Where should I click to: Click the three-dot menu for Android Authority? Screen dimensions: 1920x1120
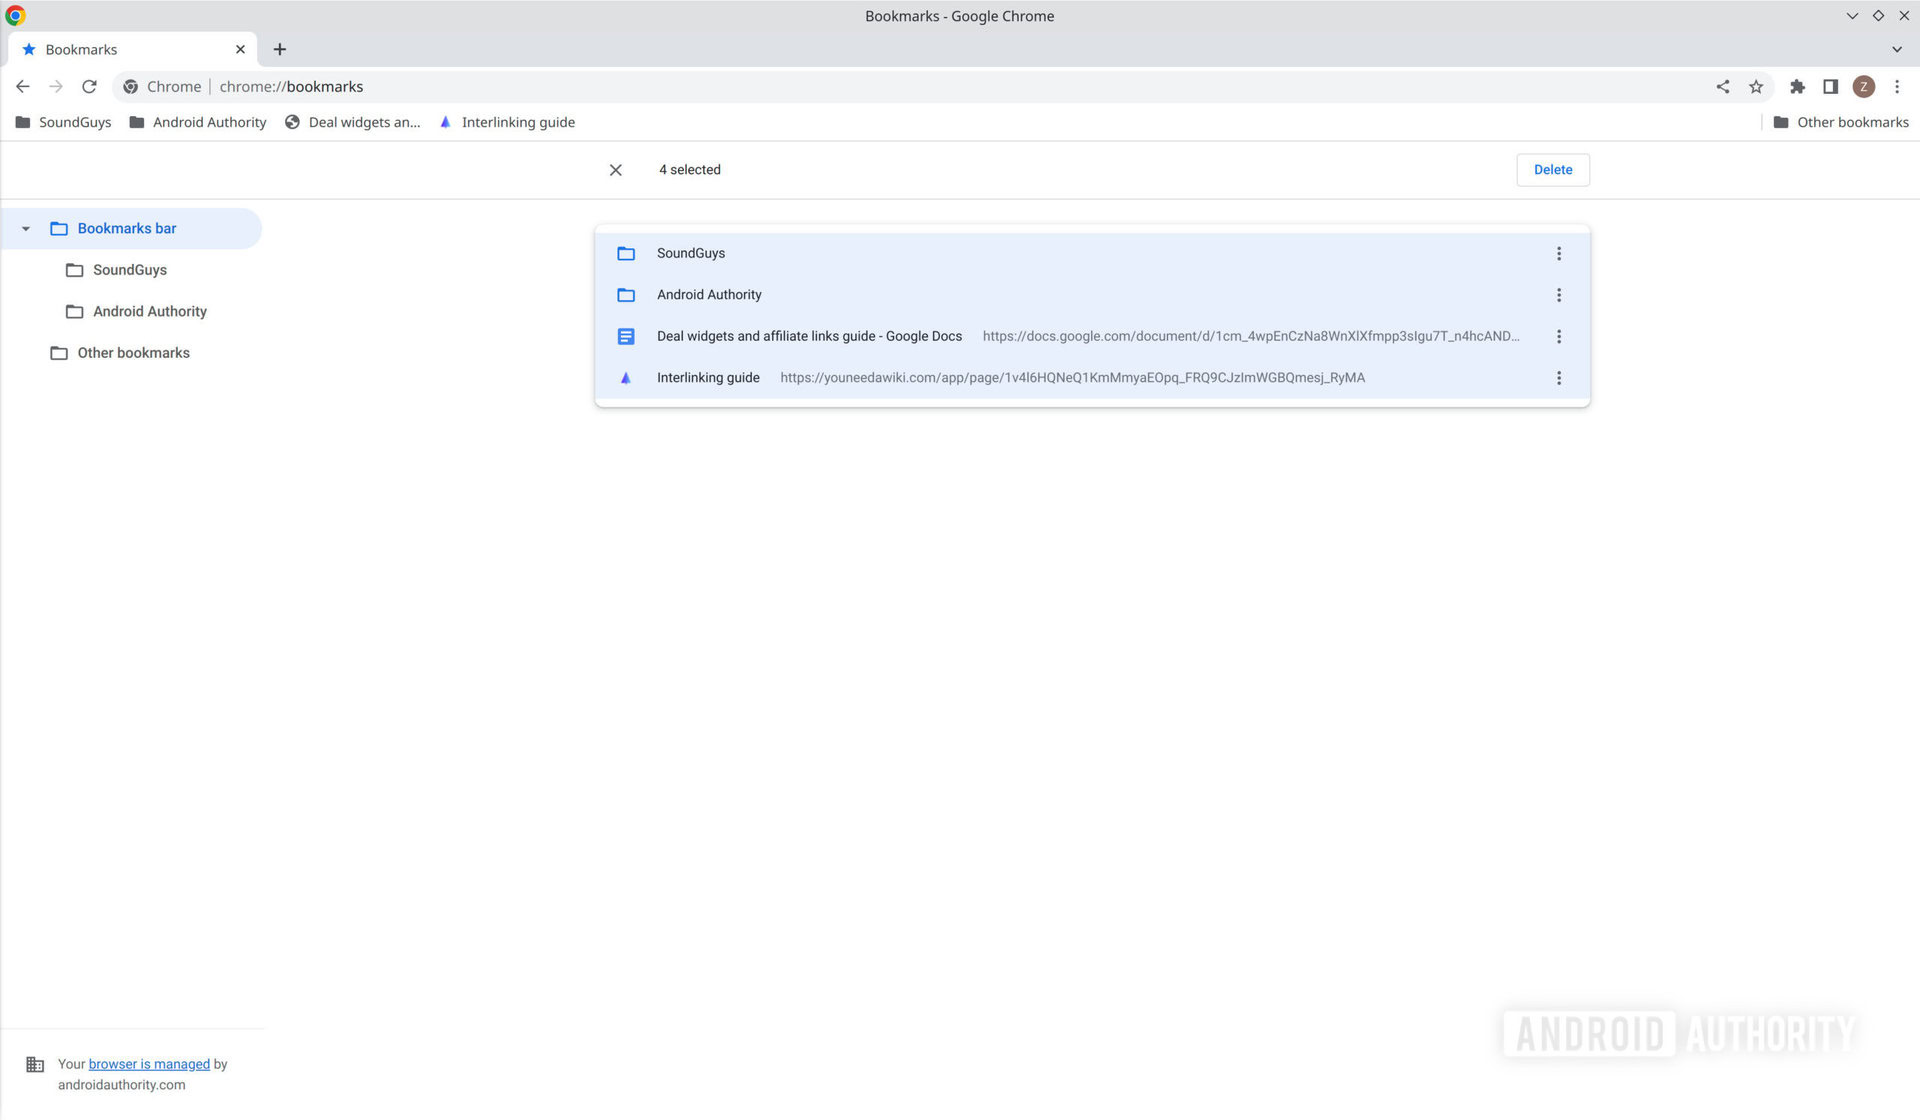(x=1559, y=295)
